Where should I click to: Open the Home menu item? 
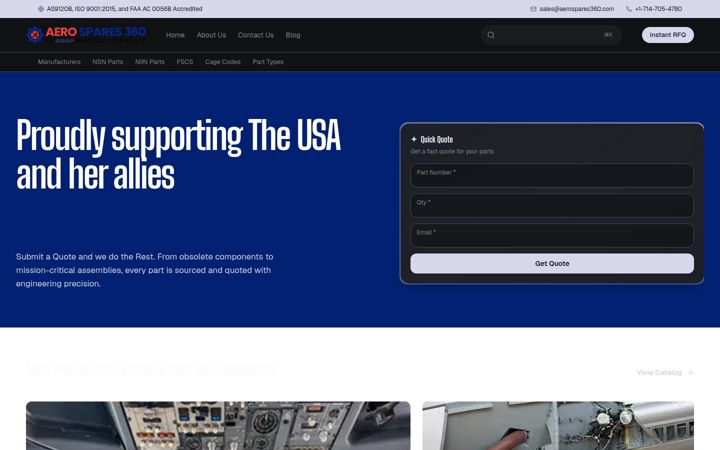point(175,35)
